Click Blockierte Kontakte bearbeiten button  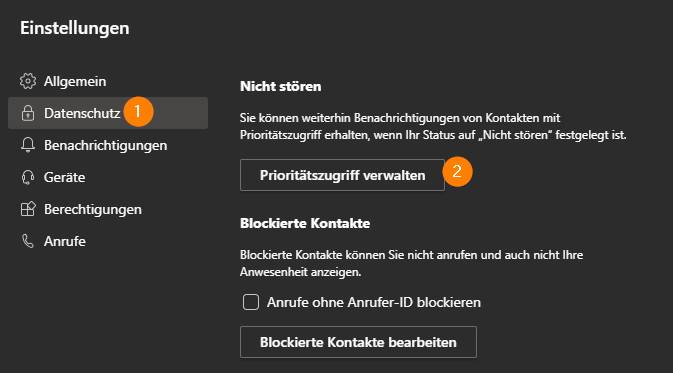[x=358, y=342]
